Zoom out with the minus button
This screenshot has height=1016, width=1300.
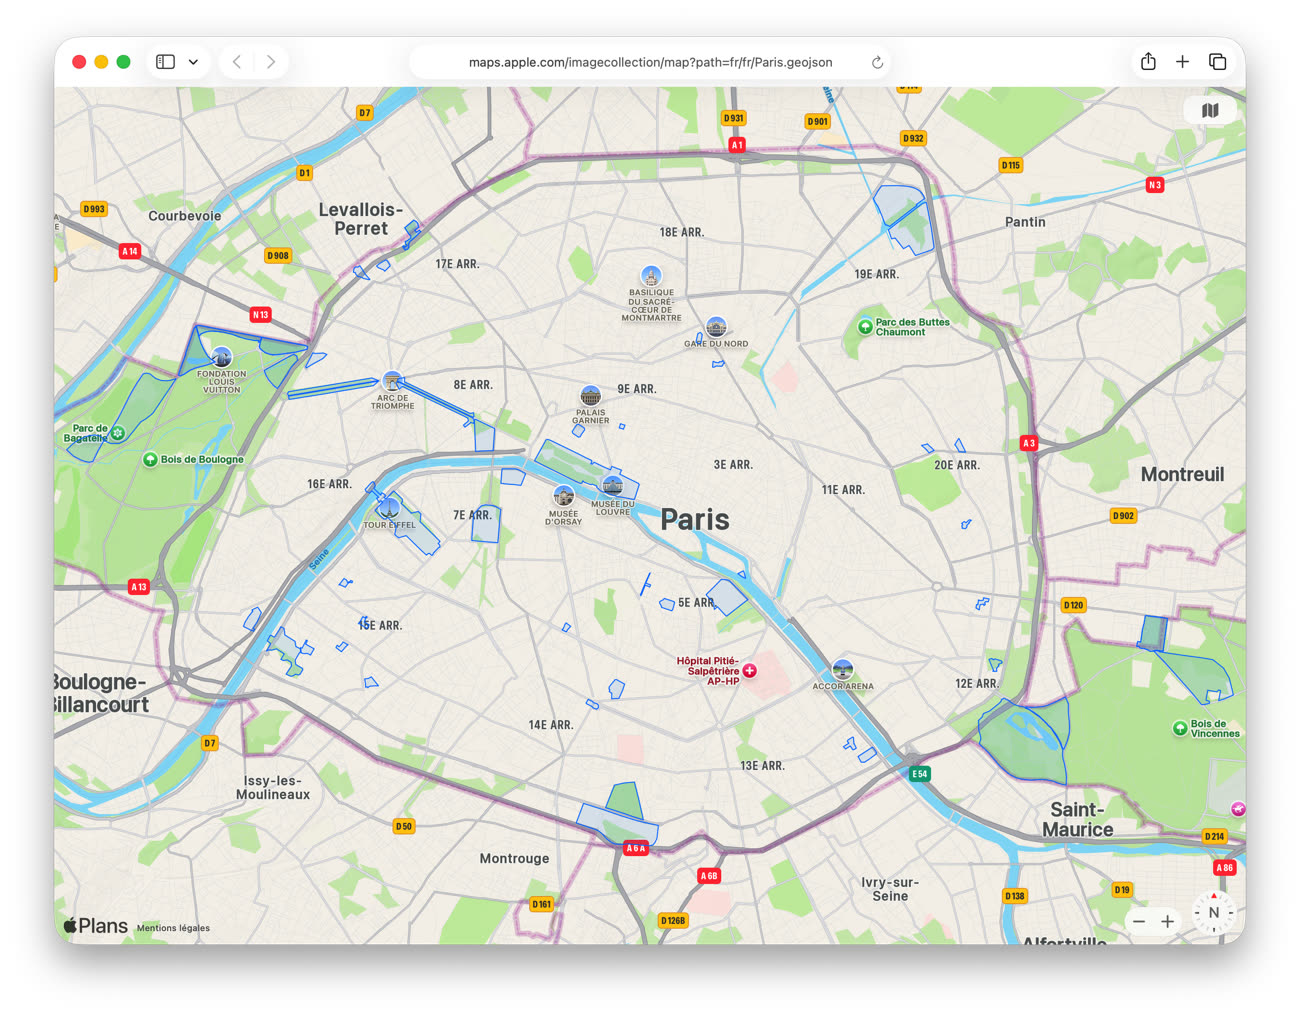point(1139,921)
